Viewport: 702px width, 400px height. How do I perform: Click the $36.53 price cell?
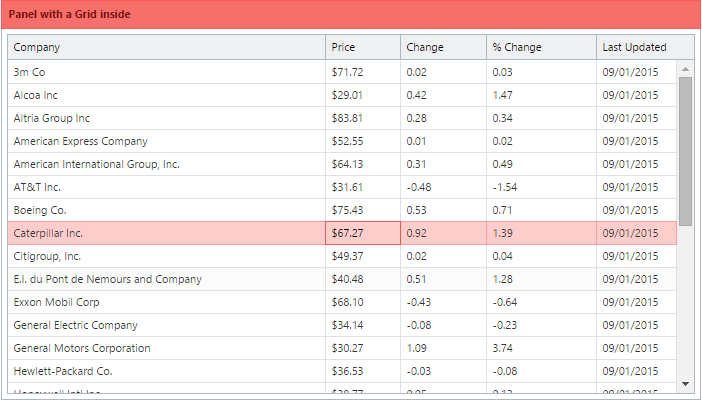(363, 371)
